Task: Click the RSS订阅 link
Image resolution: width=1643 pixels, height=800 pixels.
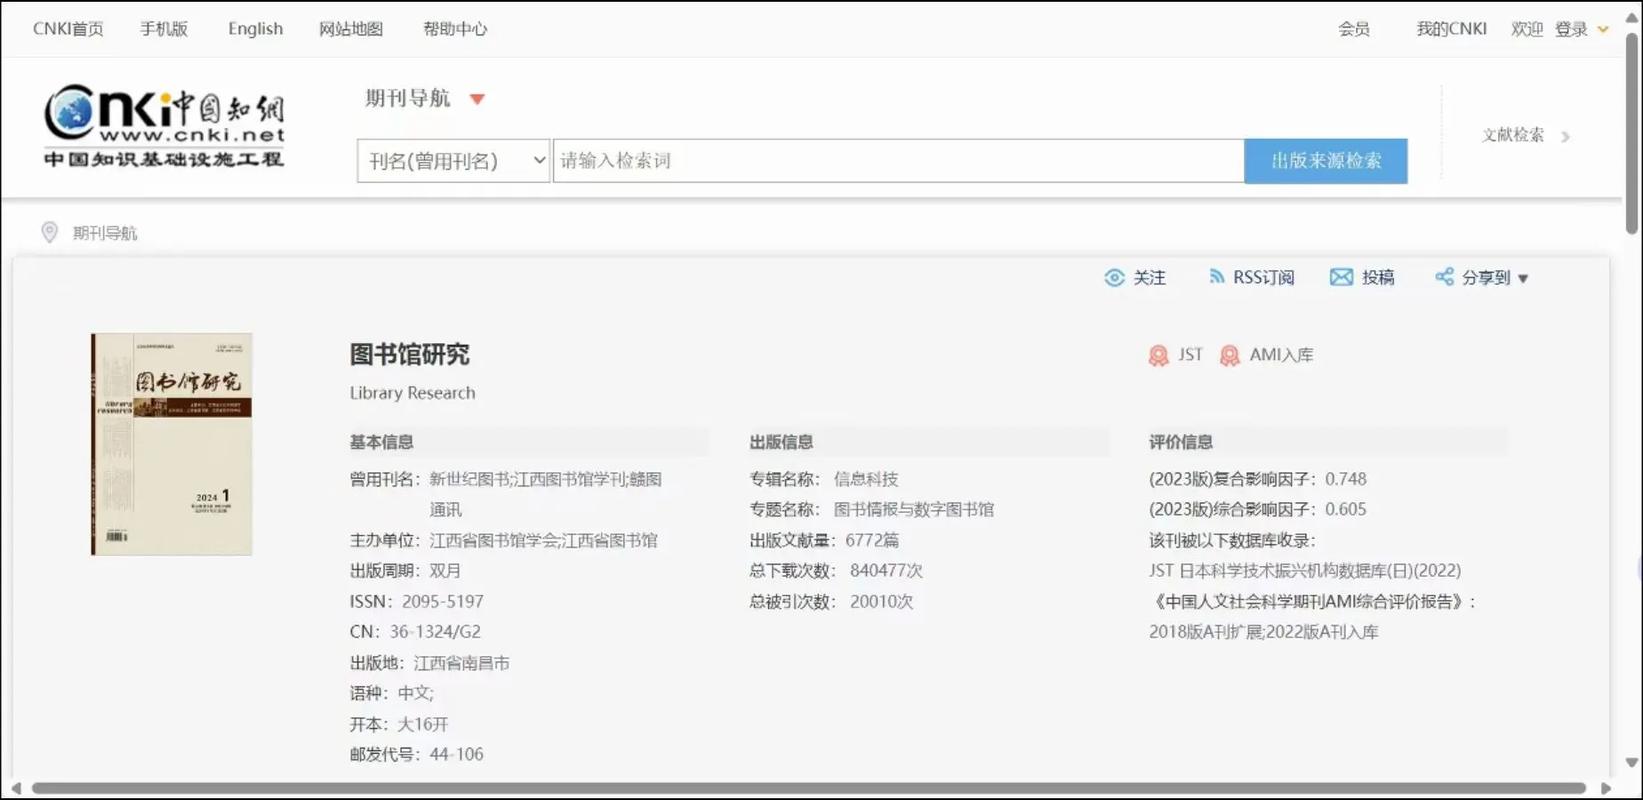Action: point(1263,278)
